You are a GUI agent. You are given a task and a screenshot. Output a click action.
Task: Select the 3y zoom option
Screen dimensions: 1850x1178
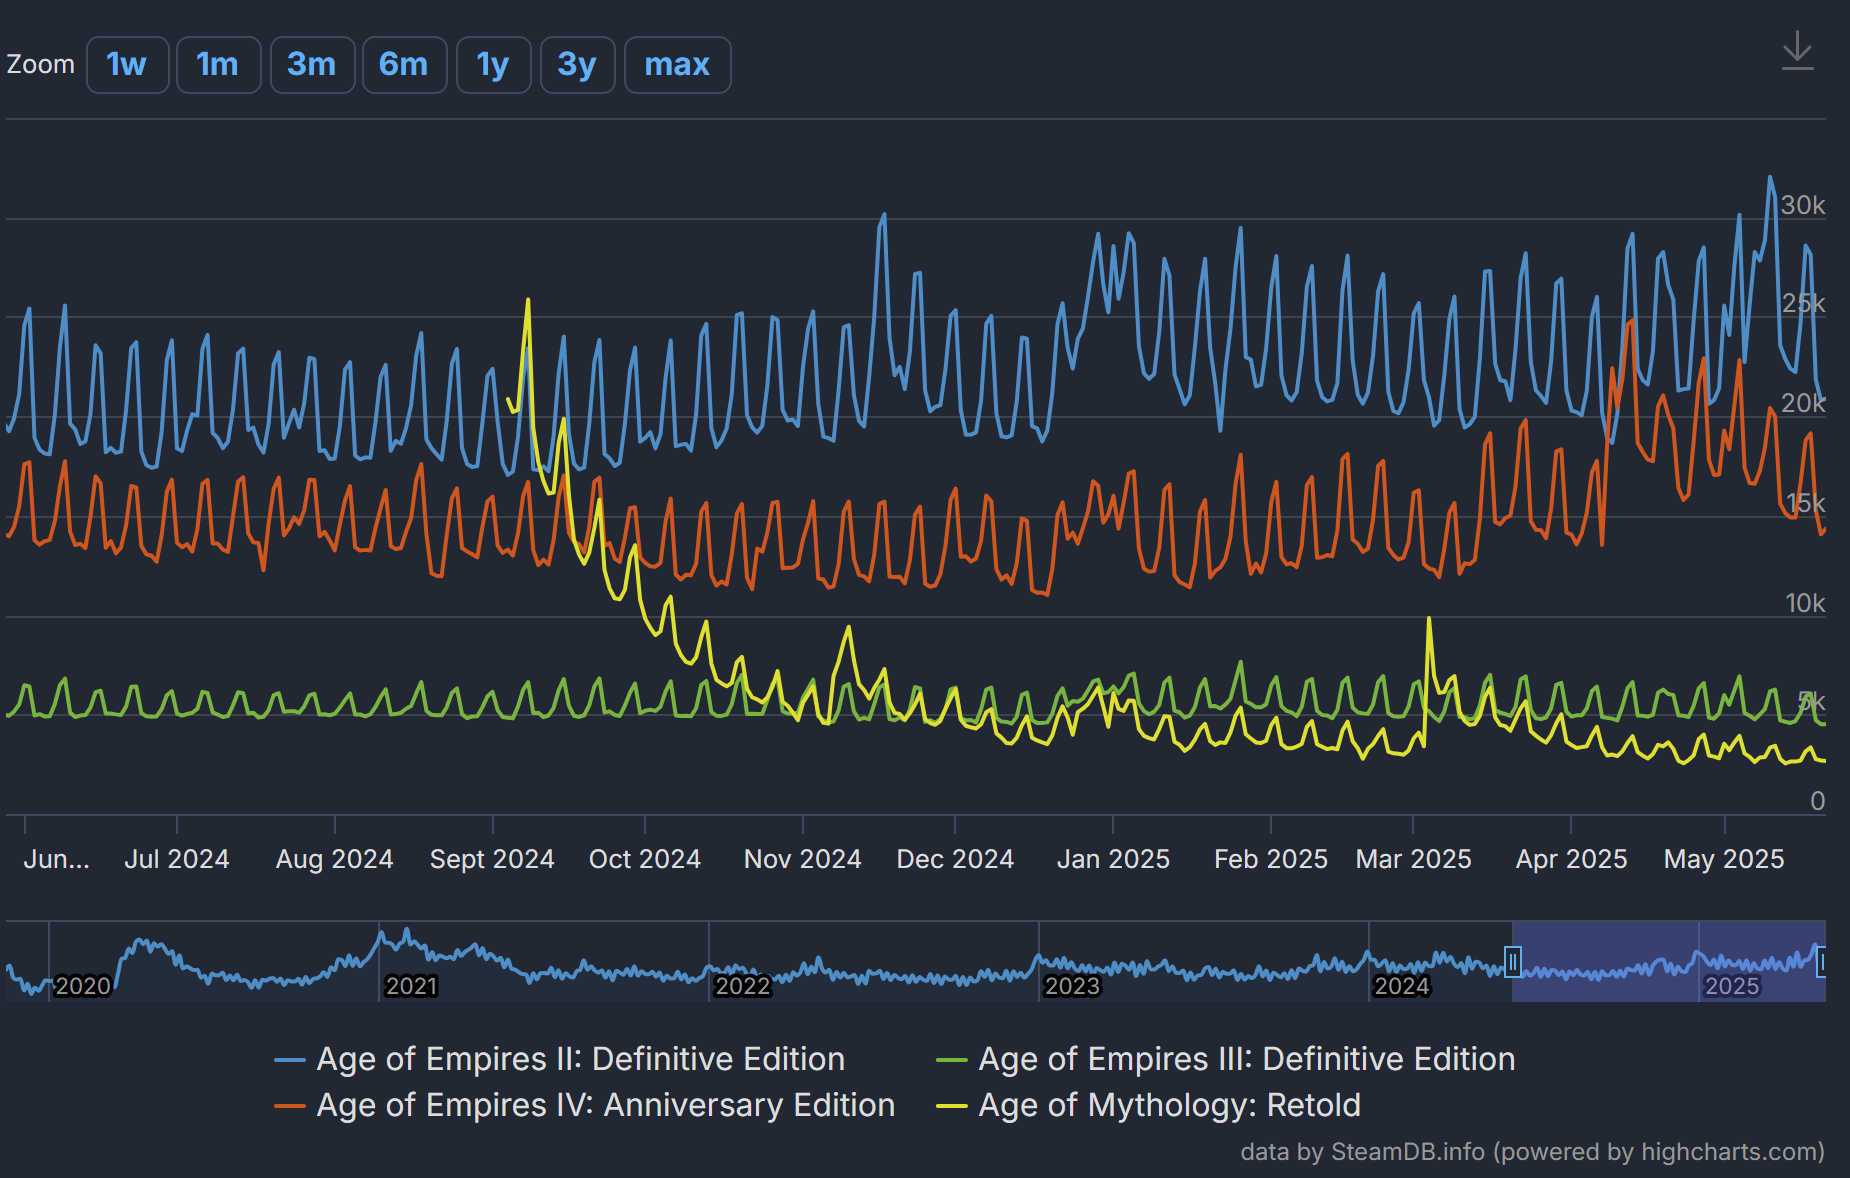click(x=577, y=65)
